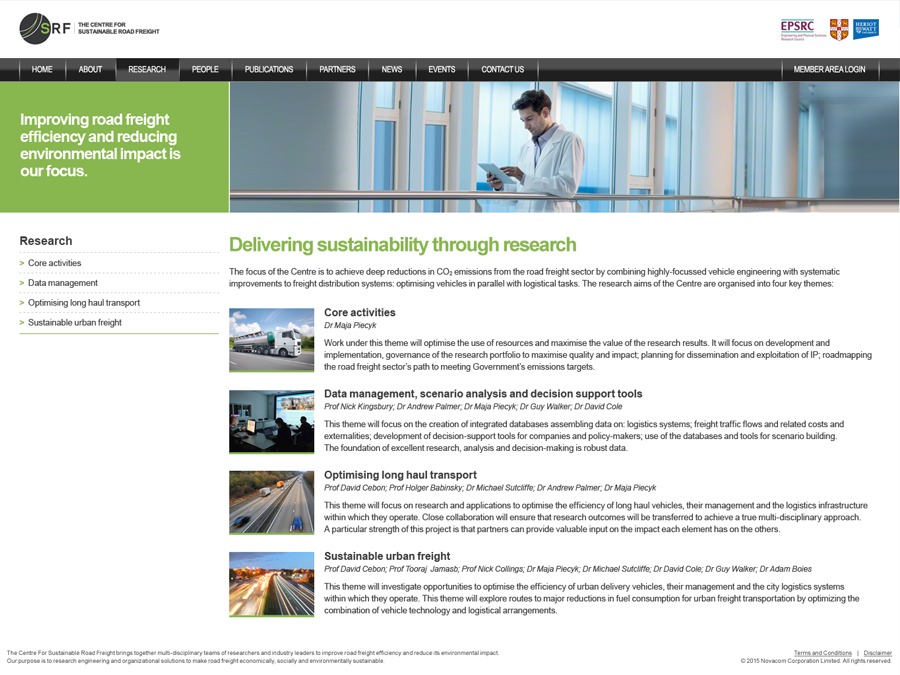900x675 pixels.
Task: Click the Heriot Watt University logo
Action: 866,29
